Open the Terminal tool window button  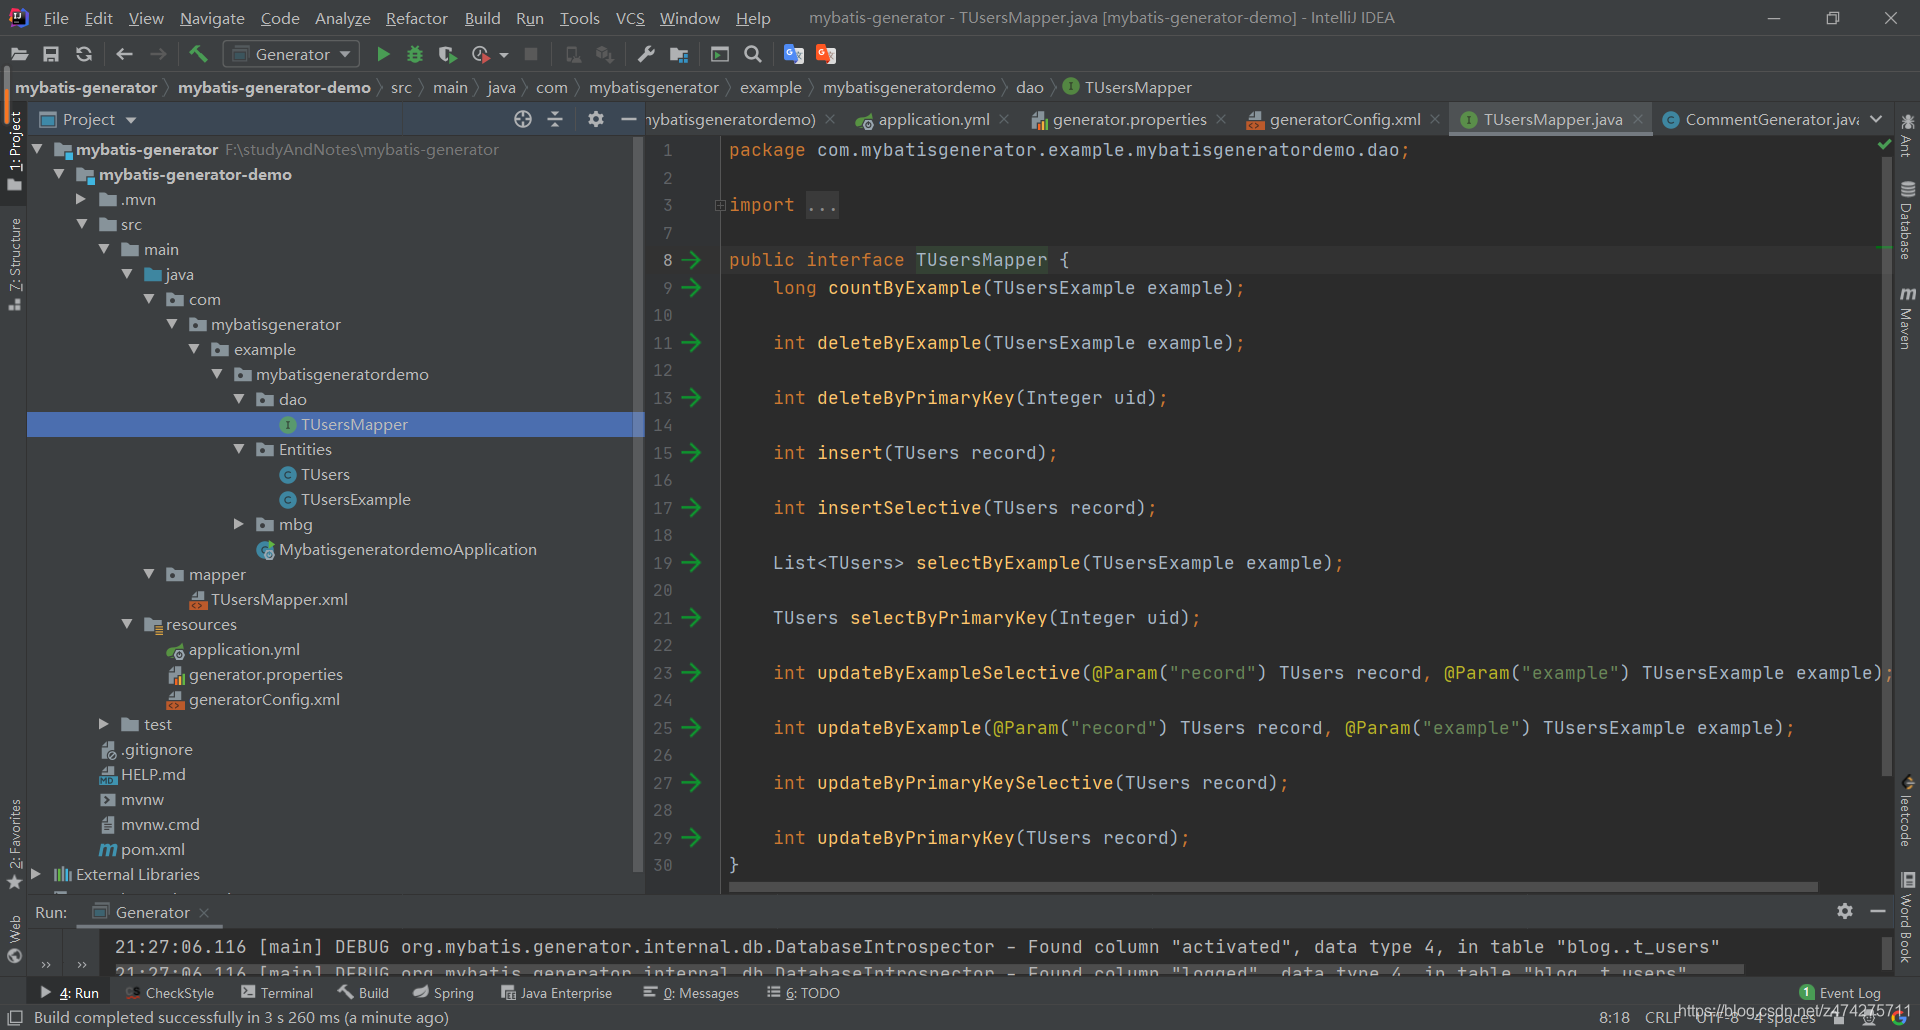tap(277, 993)
